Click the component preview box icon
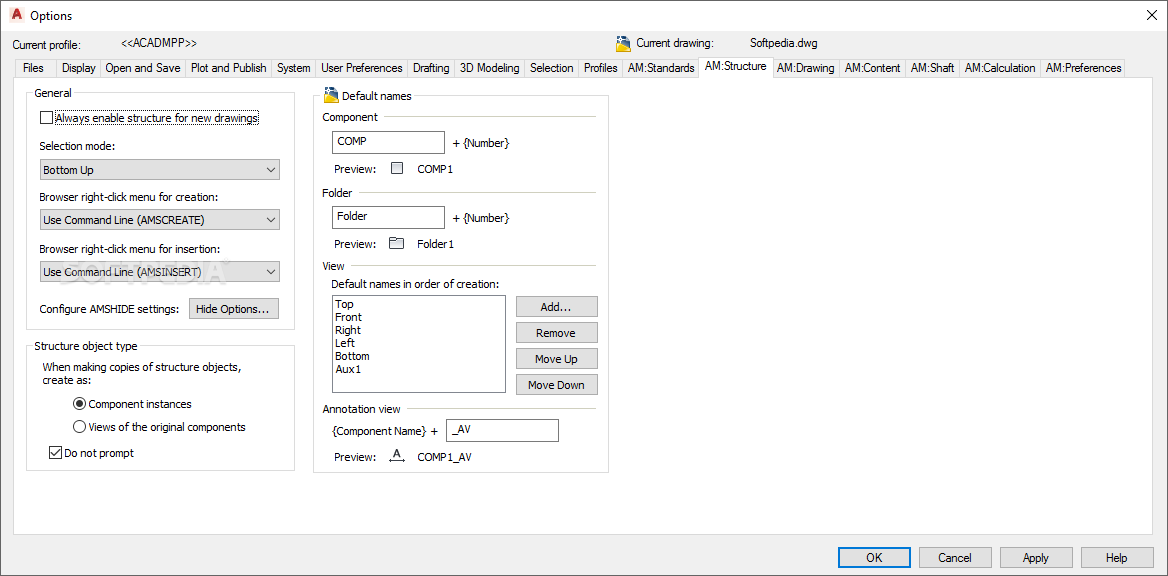Screen dimensions: 1168x576 tap(397, 168)
